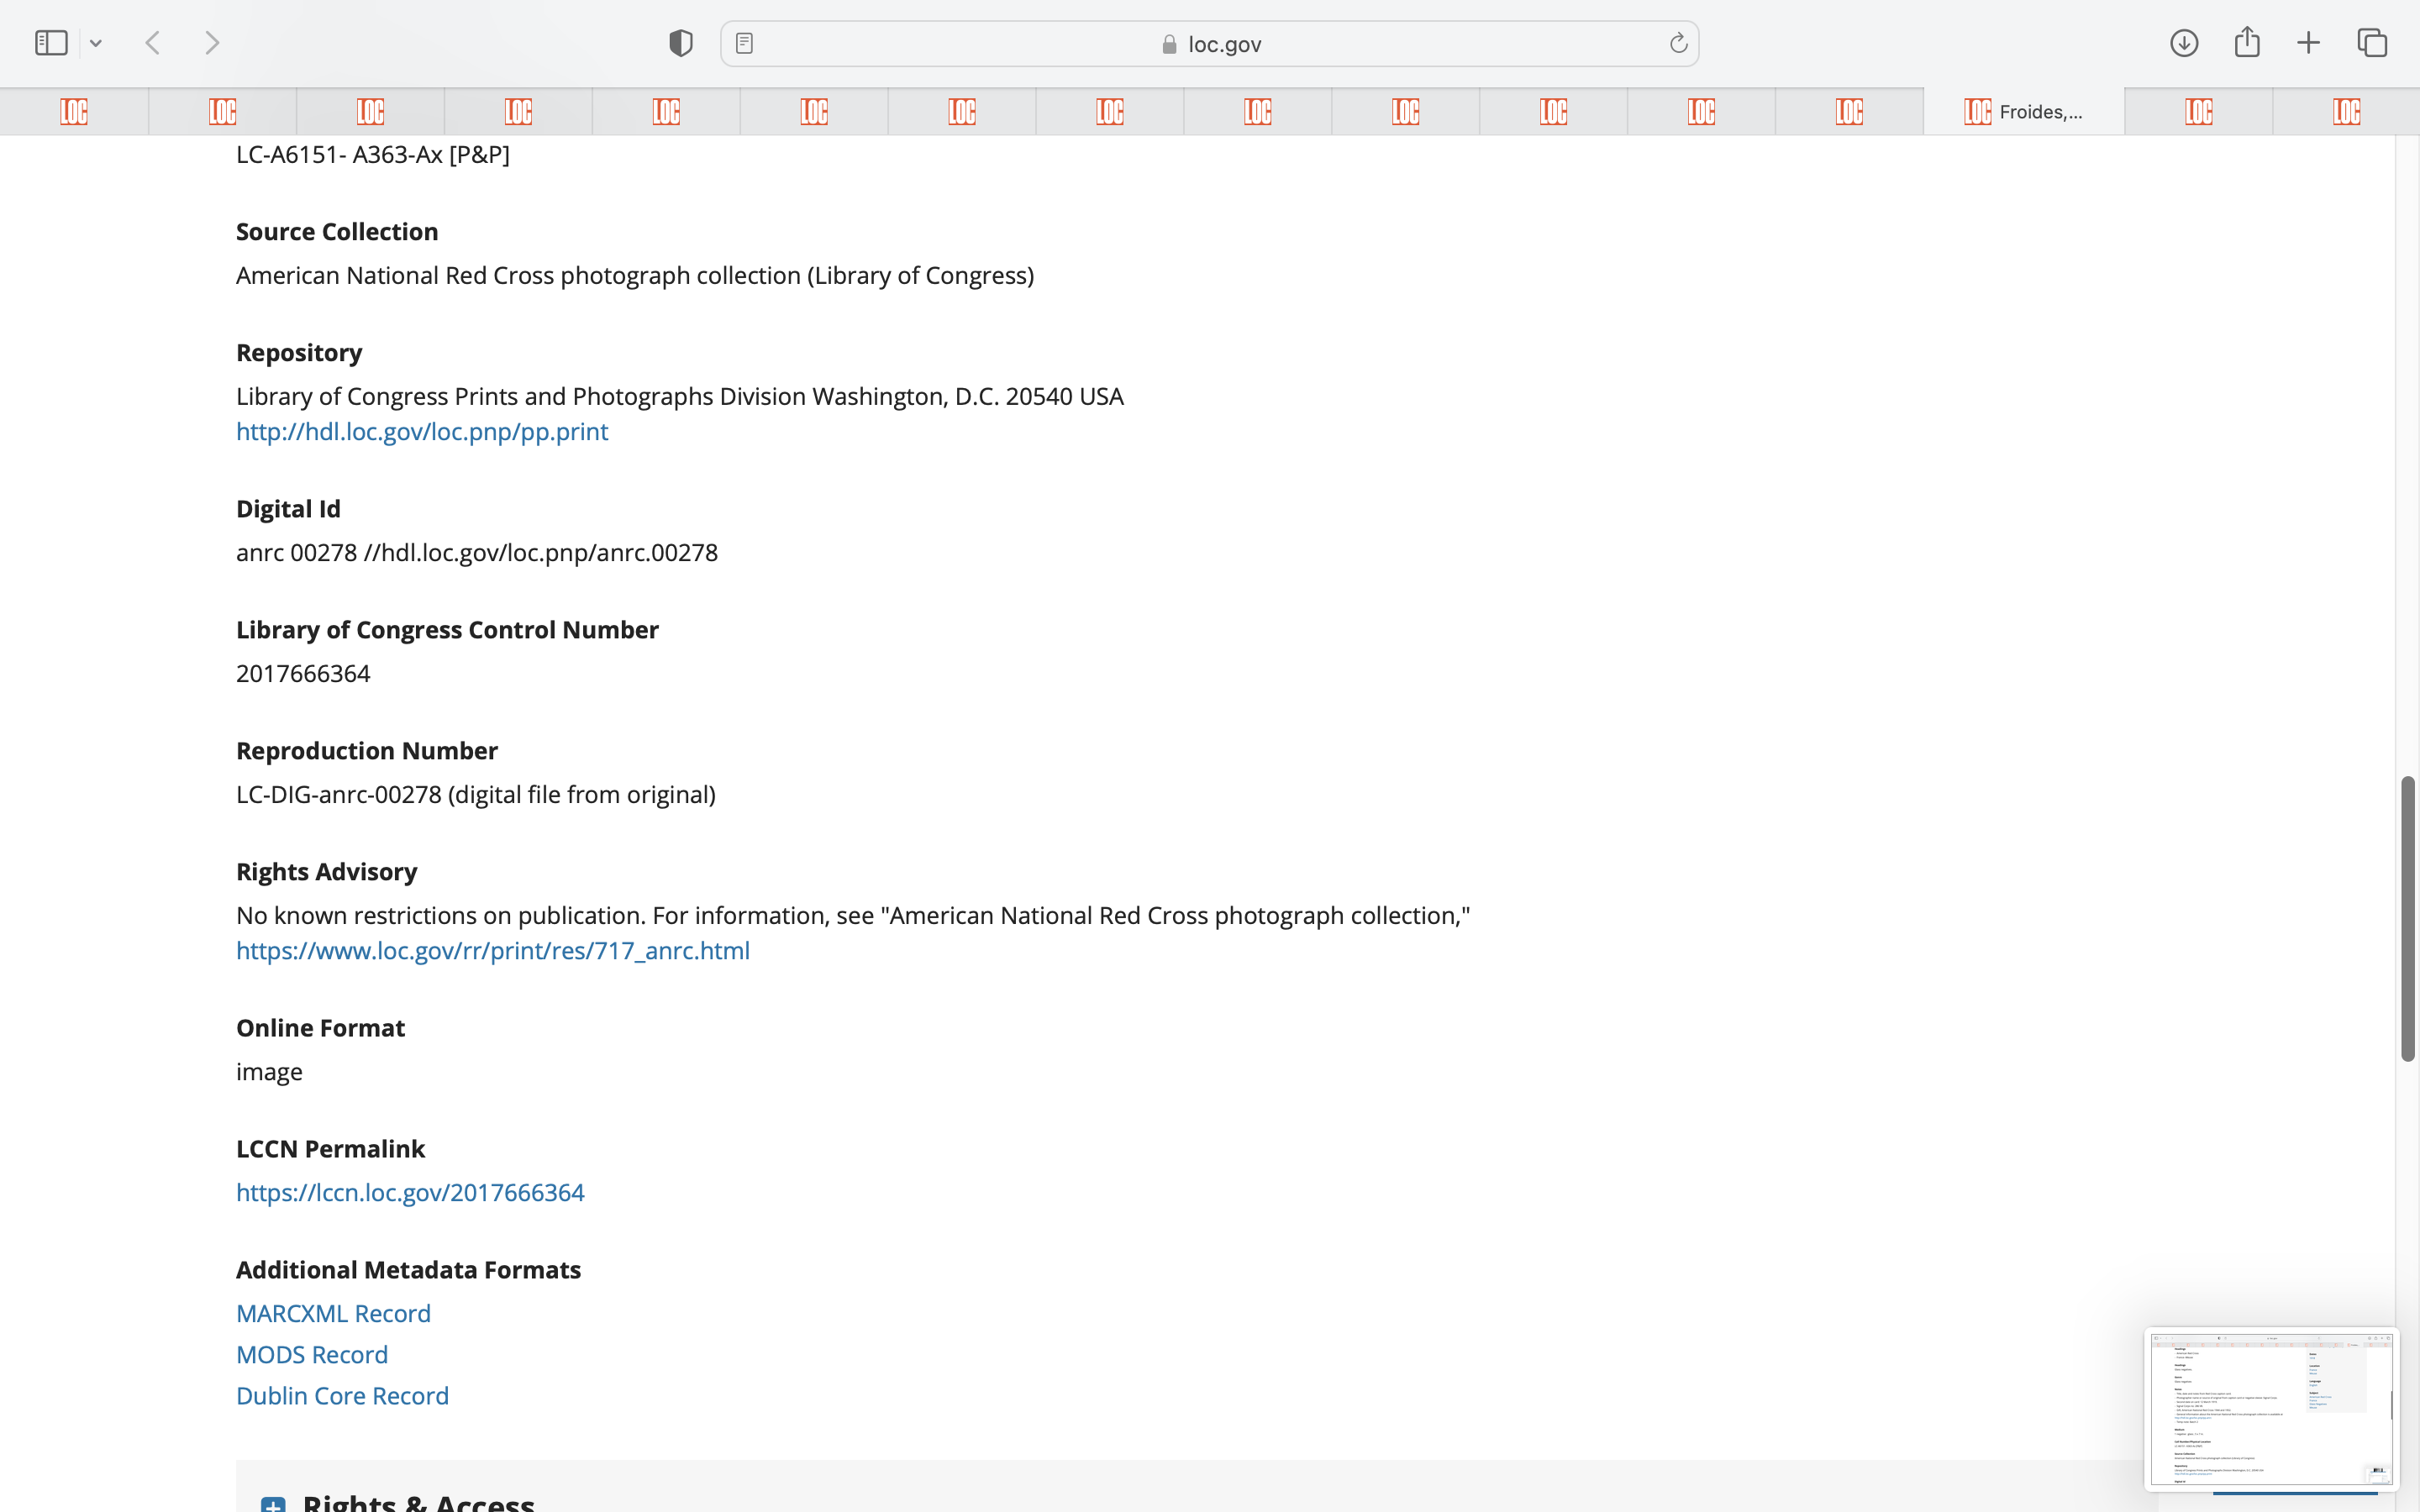The height and width of the screenshot is (1512, 2420).
Task: Go back to the previous page
Action: [x=153, y=43]
